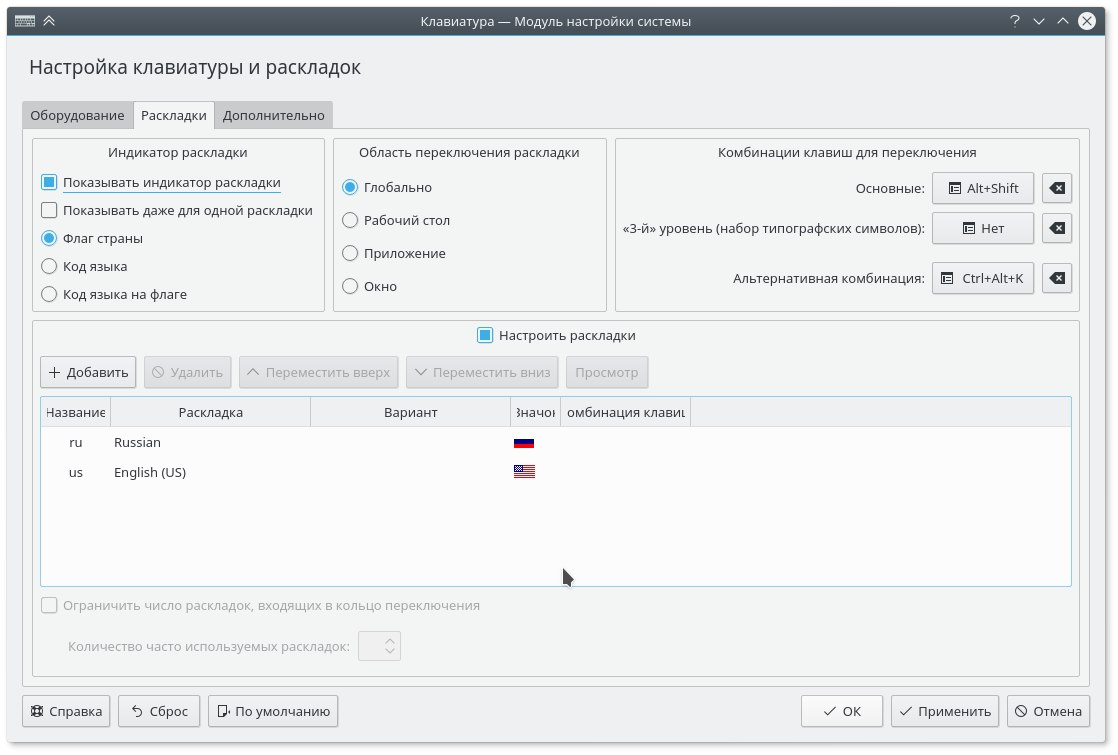Enable 'Показывать даже для одной раскладки'

pos(49,210)
